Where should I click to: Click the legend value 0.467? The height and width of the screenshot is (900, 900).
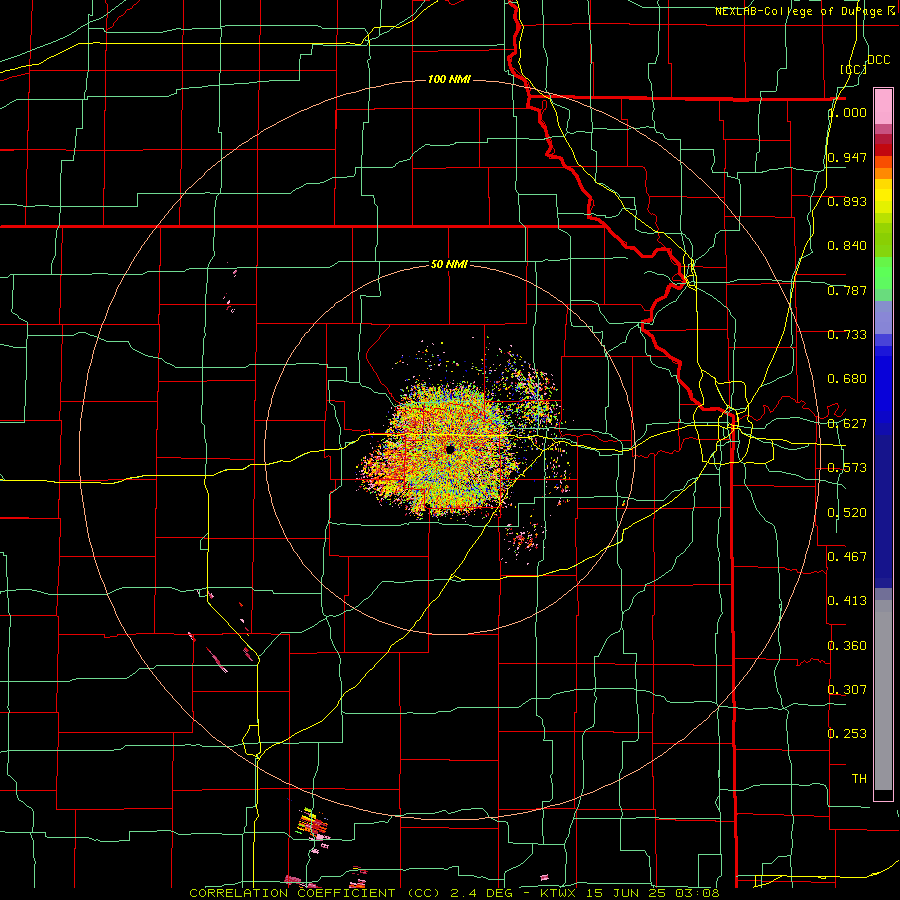(x=847, y=556)
